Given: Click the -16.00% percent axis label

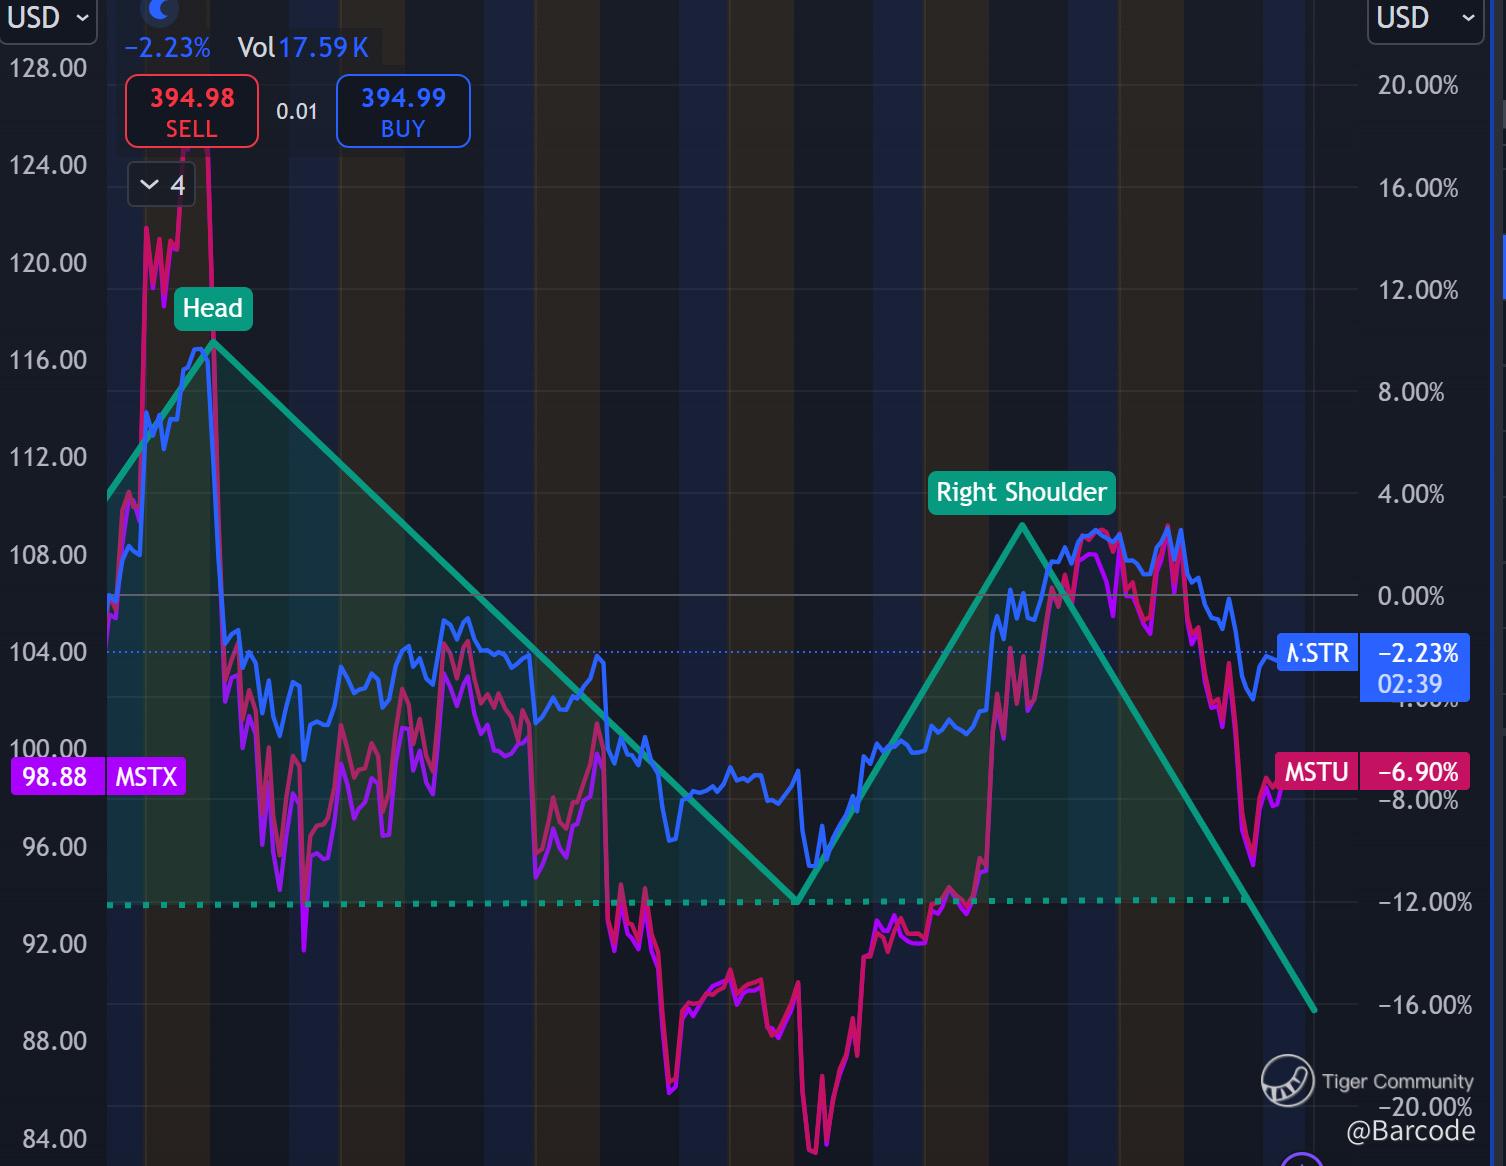Looking at the screenshot, I should [1425, 1005].
